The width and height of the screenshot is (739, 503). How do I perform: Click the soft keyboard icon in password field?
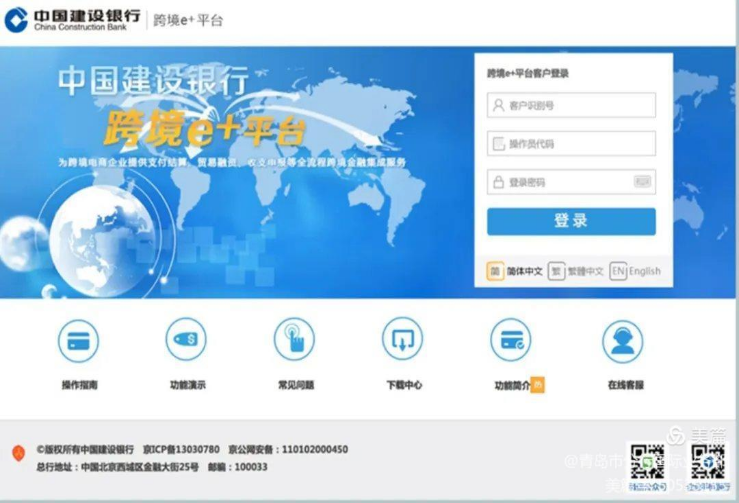tap(642, 181)
